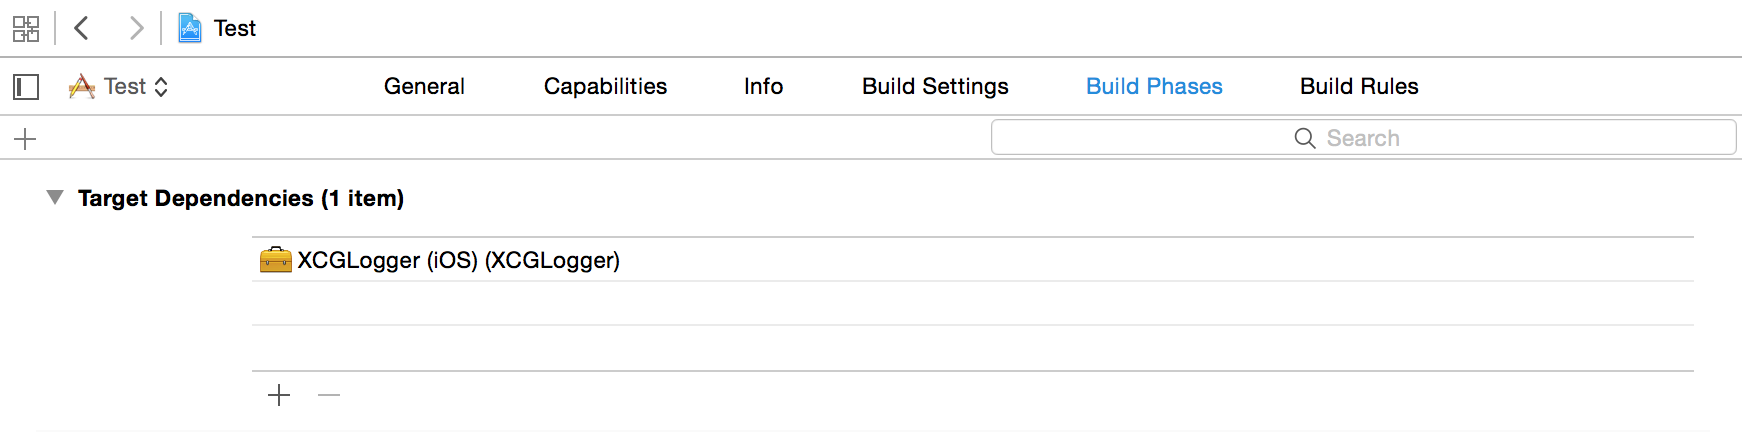Open the related items grid menu
Image resolution: width=1742 pixels, height=432 pixels.
[x=26, y=28]
